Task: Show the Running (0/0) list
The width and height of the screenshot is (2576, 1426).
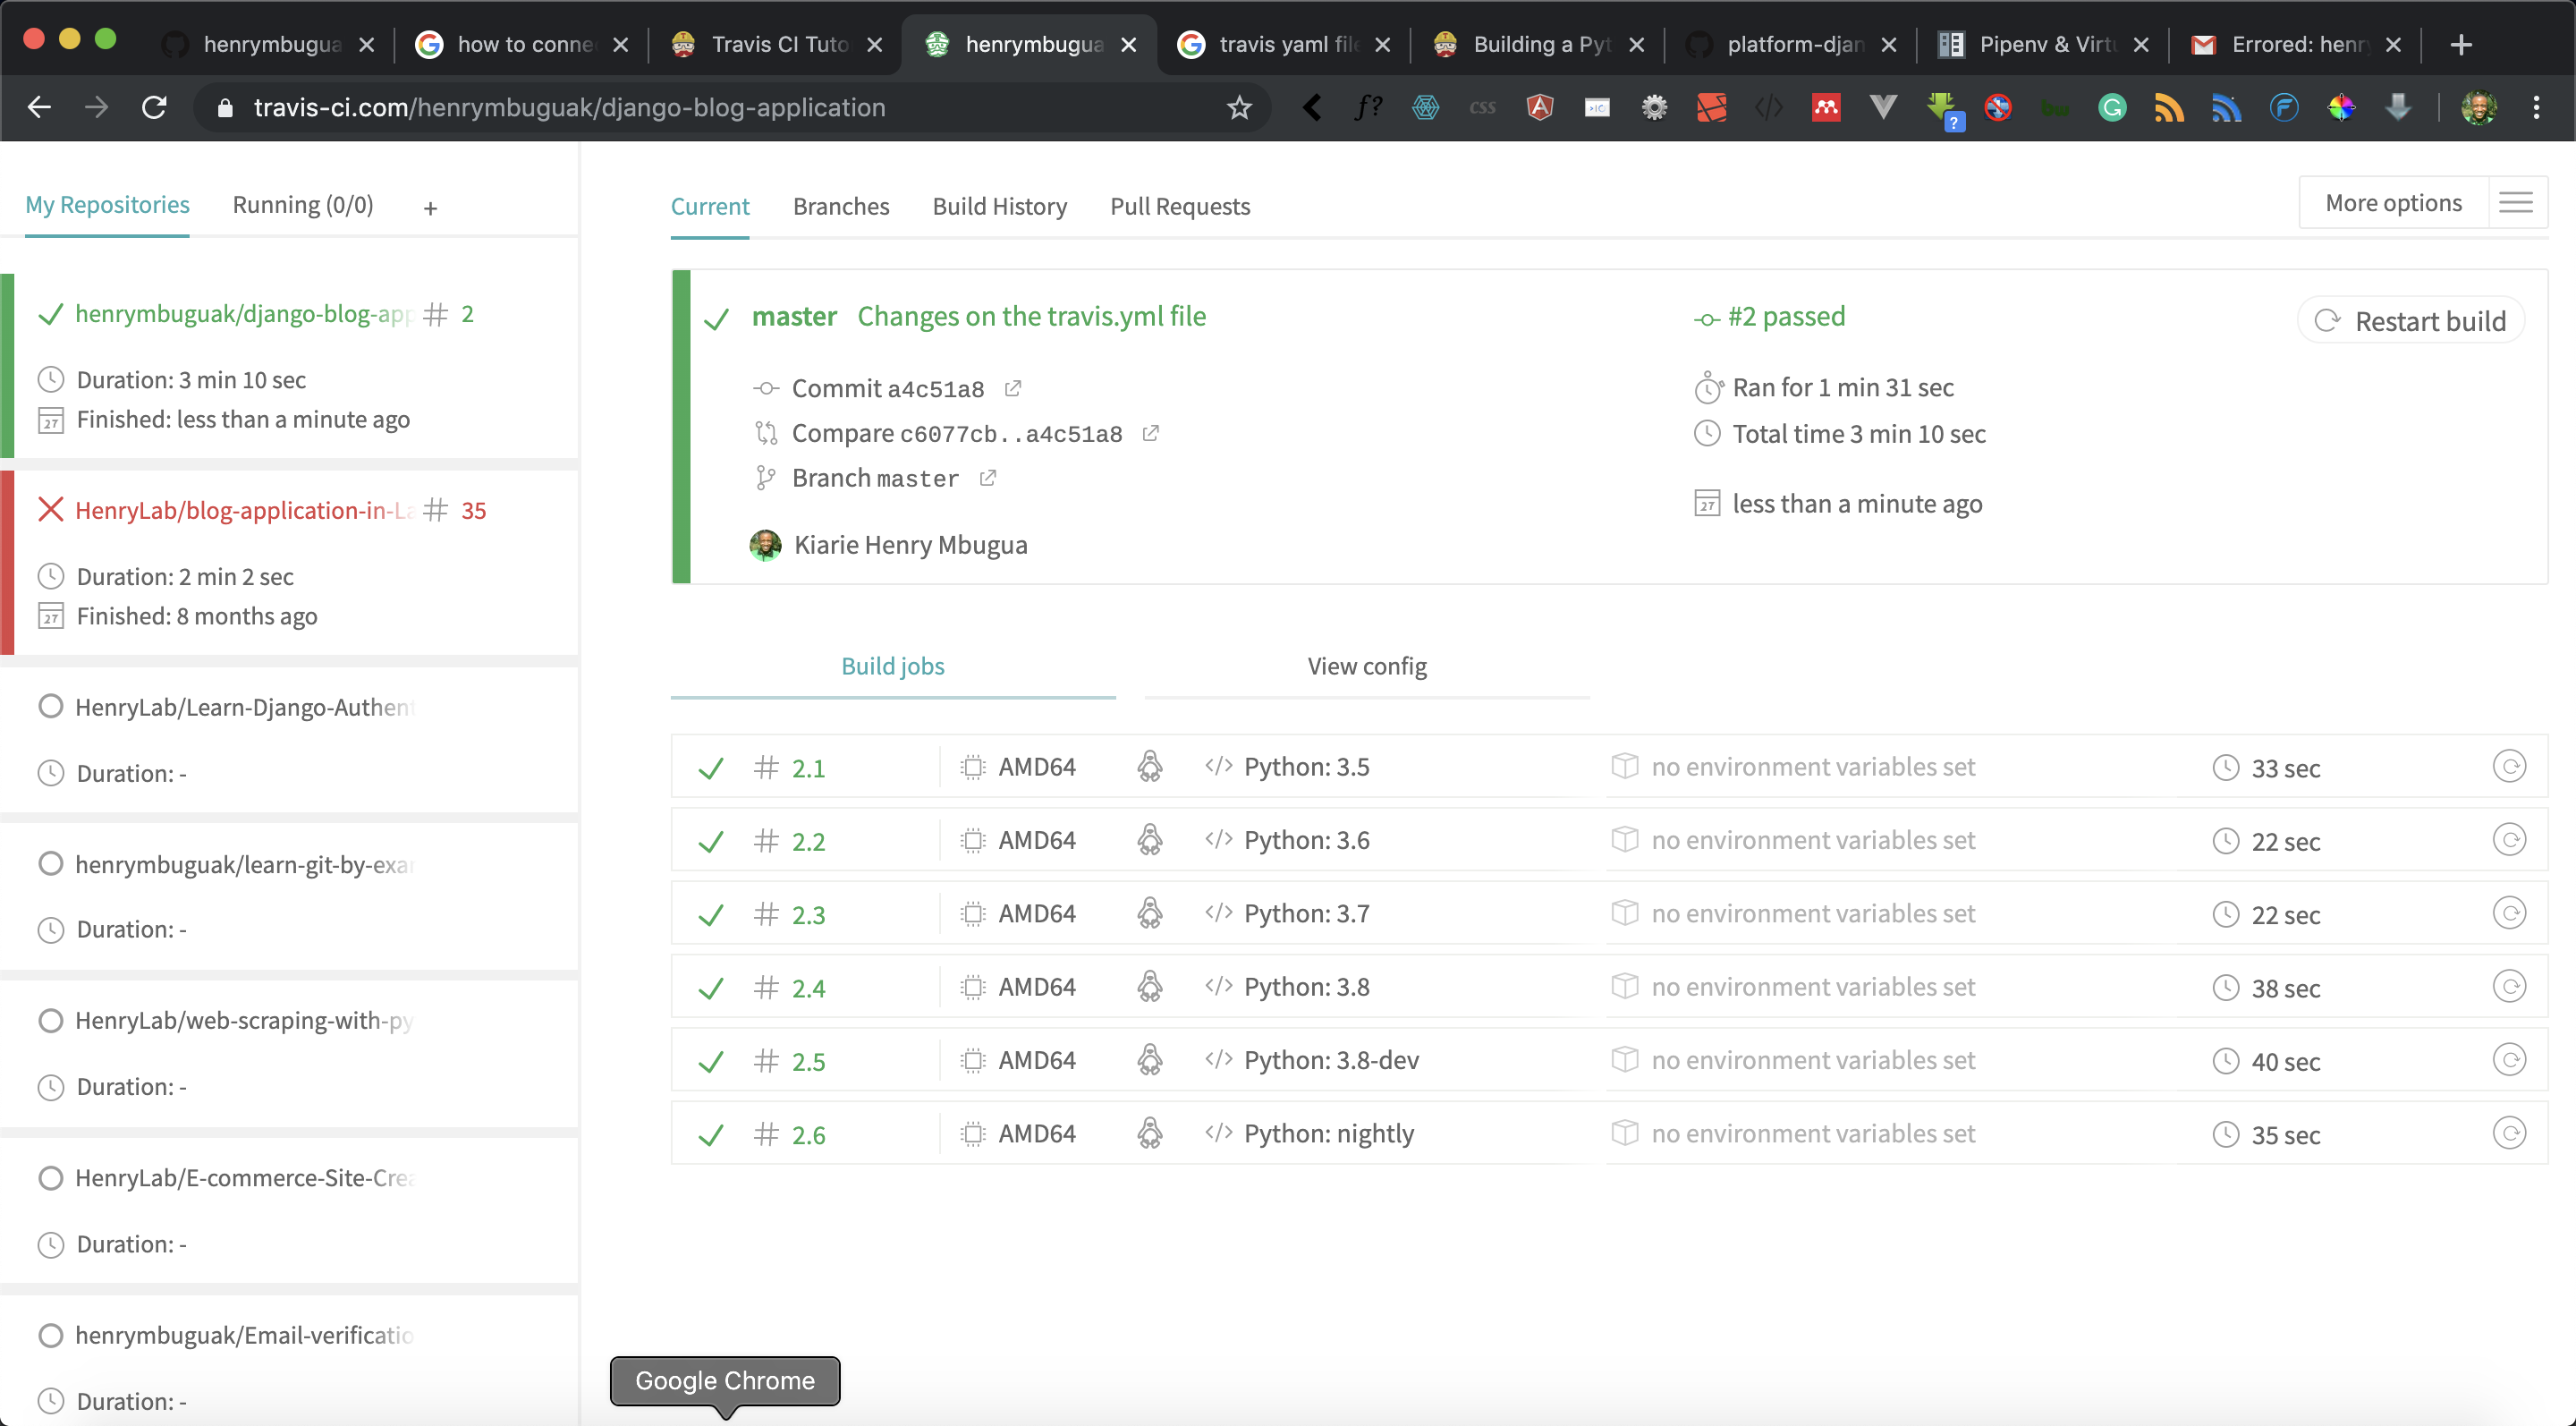Action: point(303,205)
